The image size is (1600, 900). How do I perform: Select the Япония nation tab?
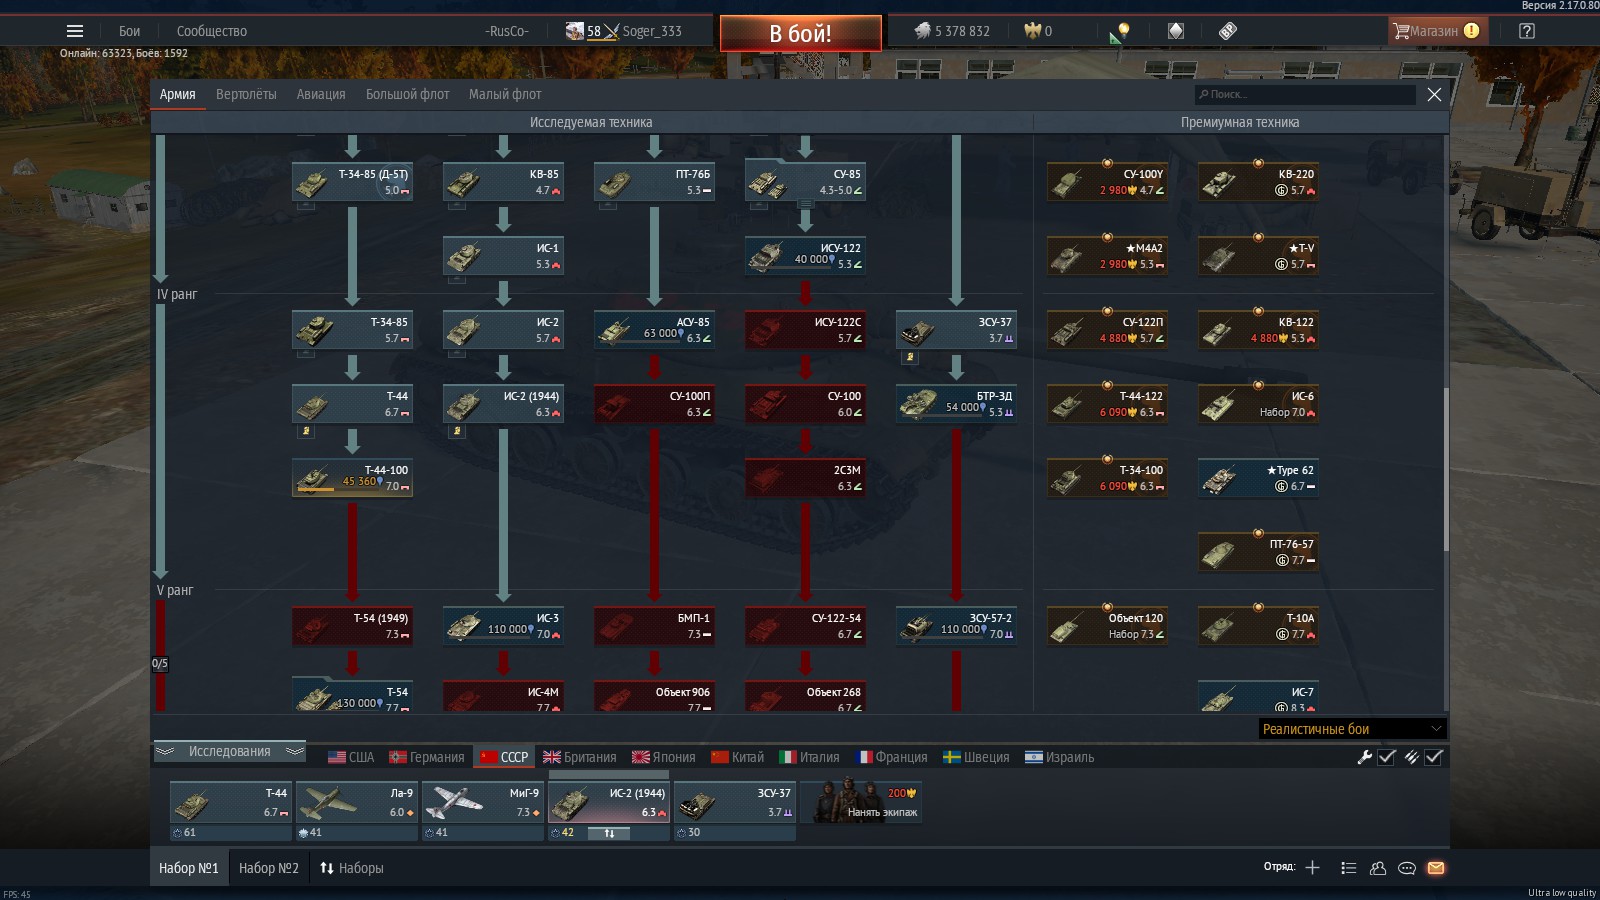[664, 757]
